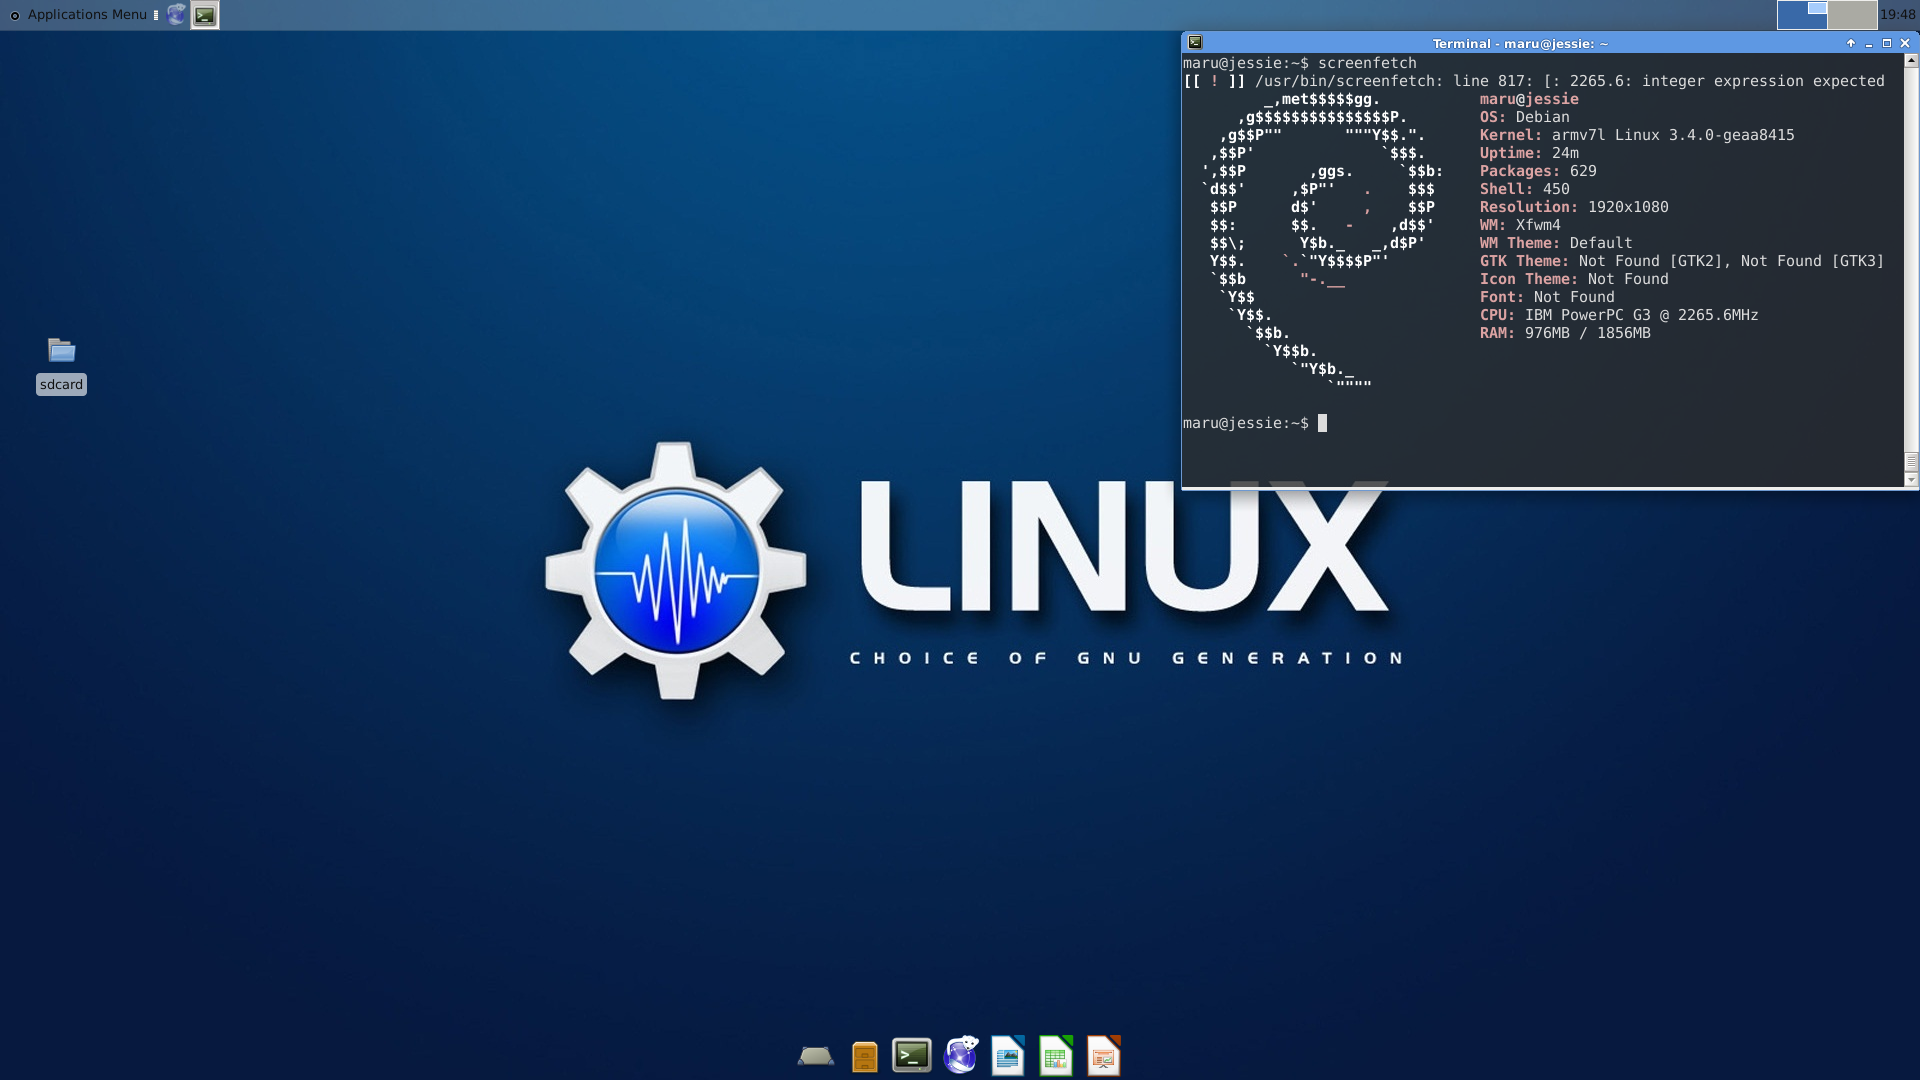Viewport: 1920px width, 1080px height.
Task: Click the 'GTK Theme: Not Found' line
Action: 1682,261
